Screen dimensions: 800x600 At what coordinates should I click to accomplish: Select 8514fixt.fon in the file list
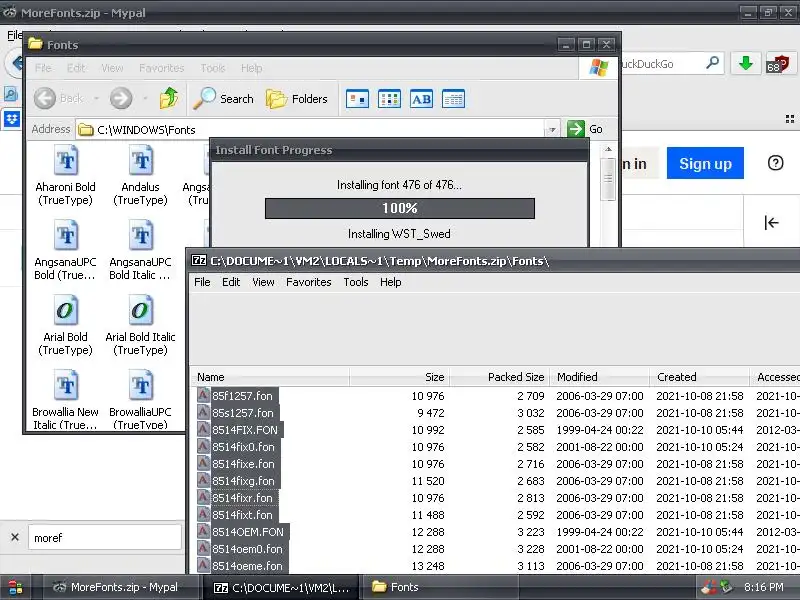(242, 515)
